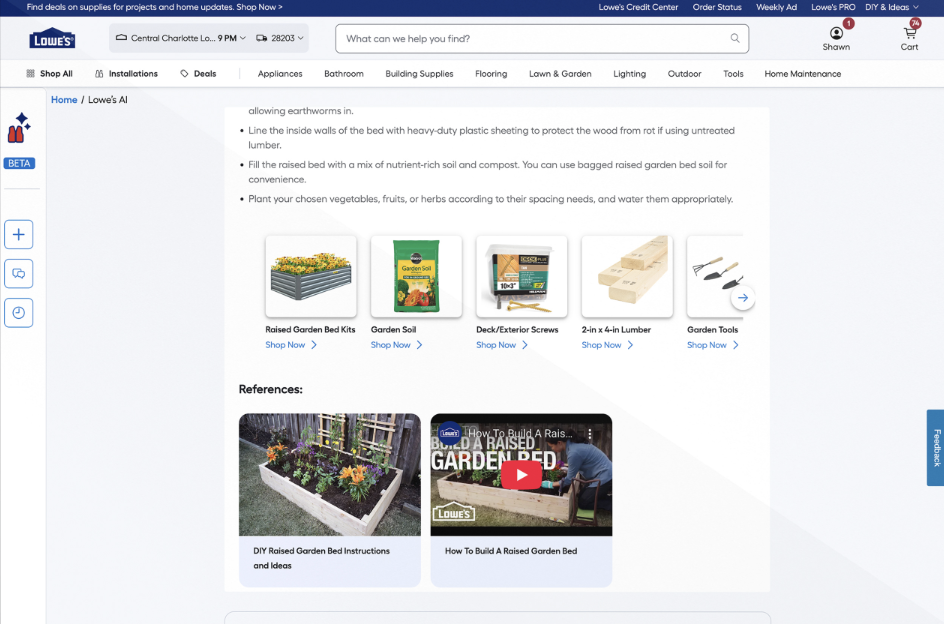Click 'DIY Raised Garden Bed Instructions and Ideas' caption

point(321,558)
